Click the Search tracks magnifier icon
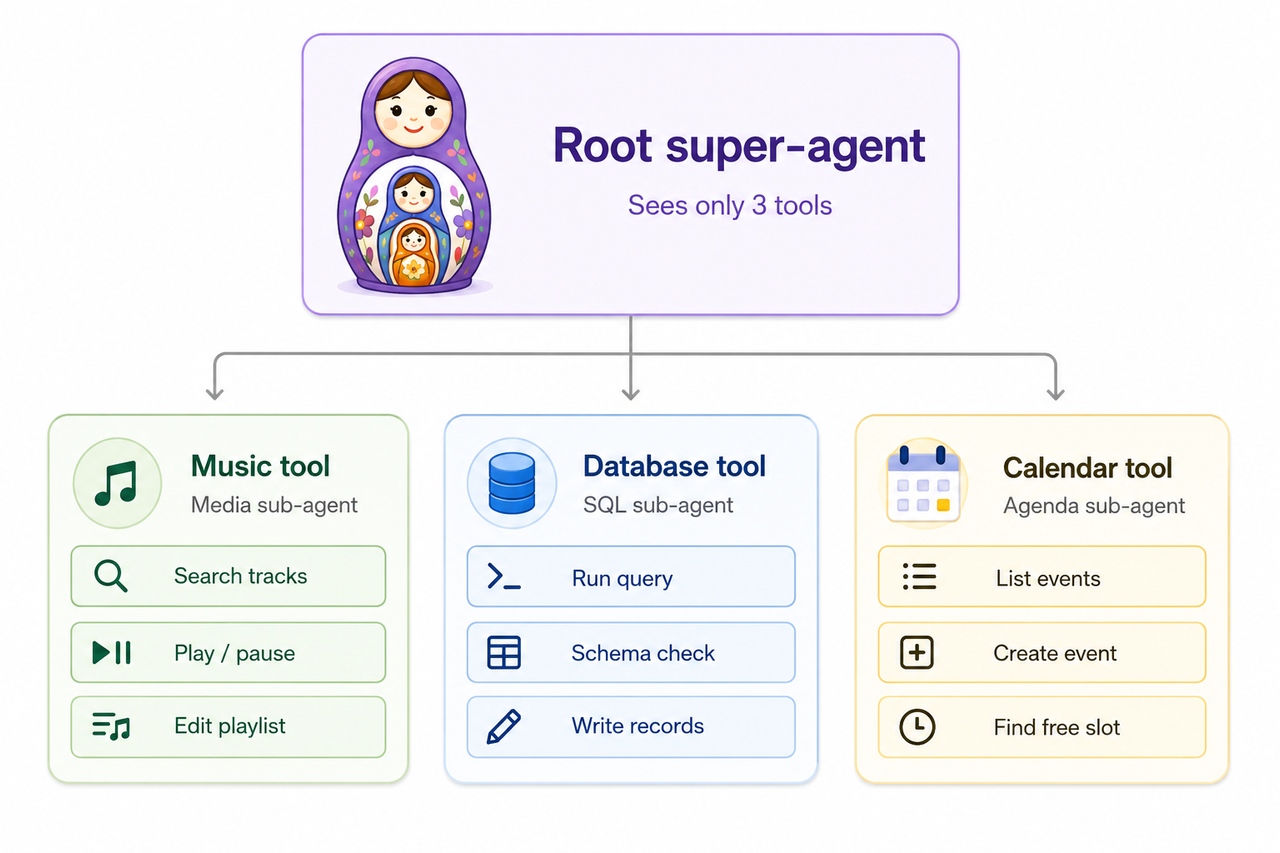This screenshot has width=1280, height=853. coord(110,576)
